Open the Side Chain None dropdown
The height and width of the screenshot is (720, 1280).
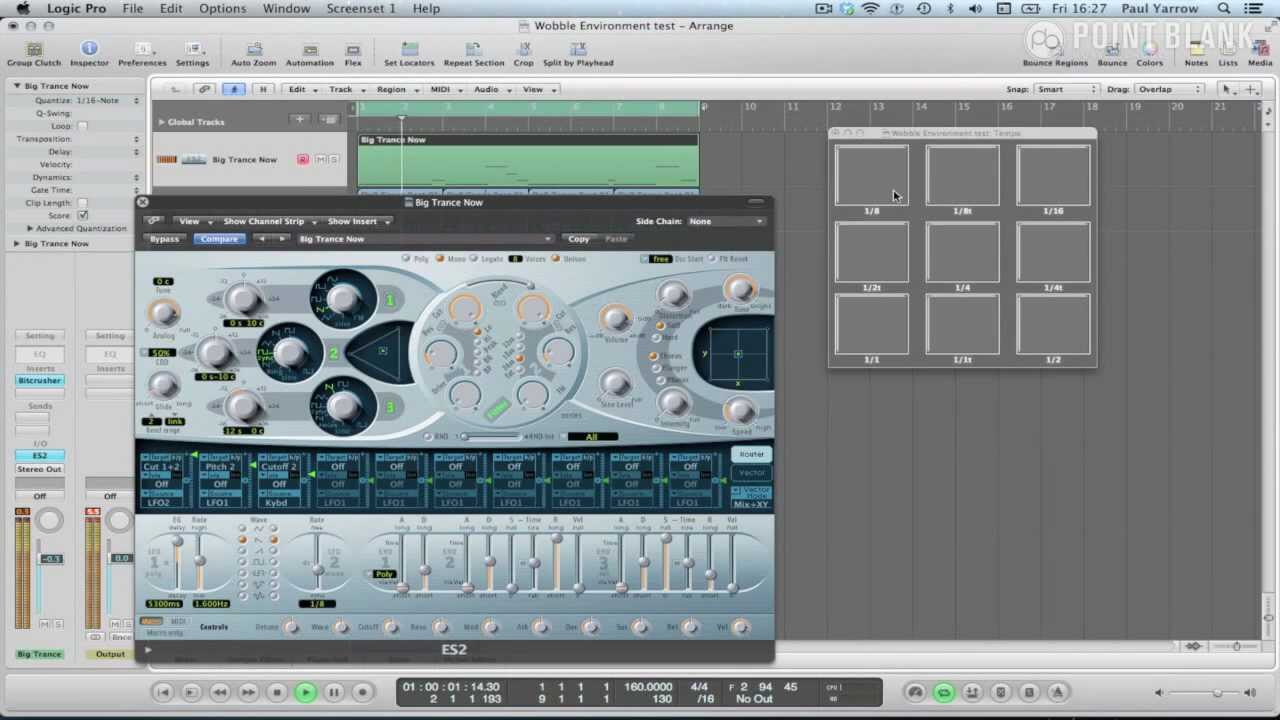(x=726, y=221)
